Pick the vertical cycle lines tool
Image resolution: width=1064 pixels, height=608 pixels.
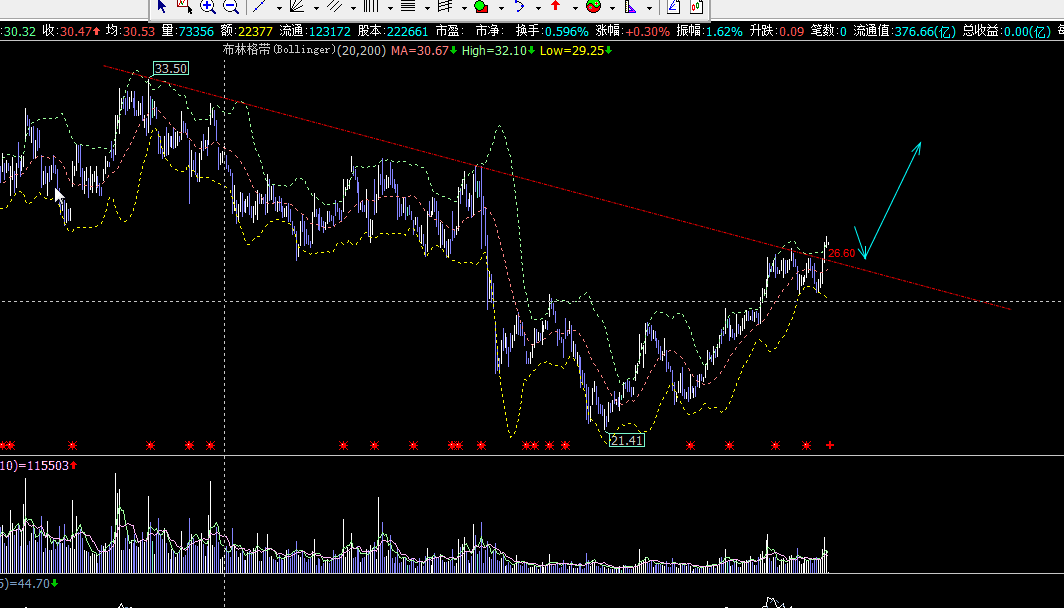pos(371,7)
